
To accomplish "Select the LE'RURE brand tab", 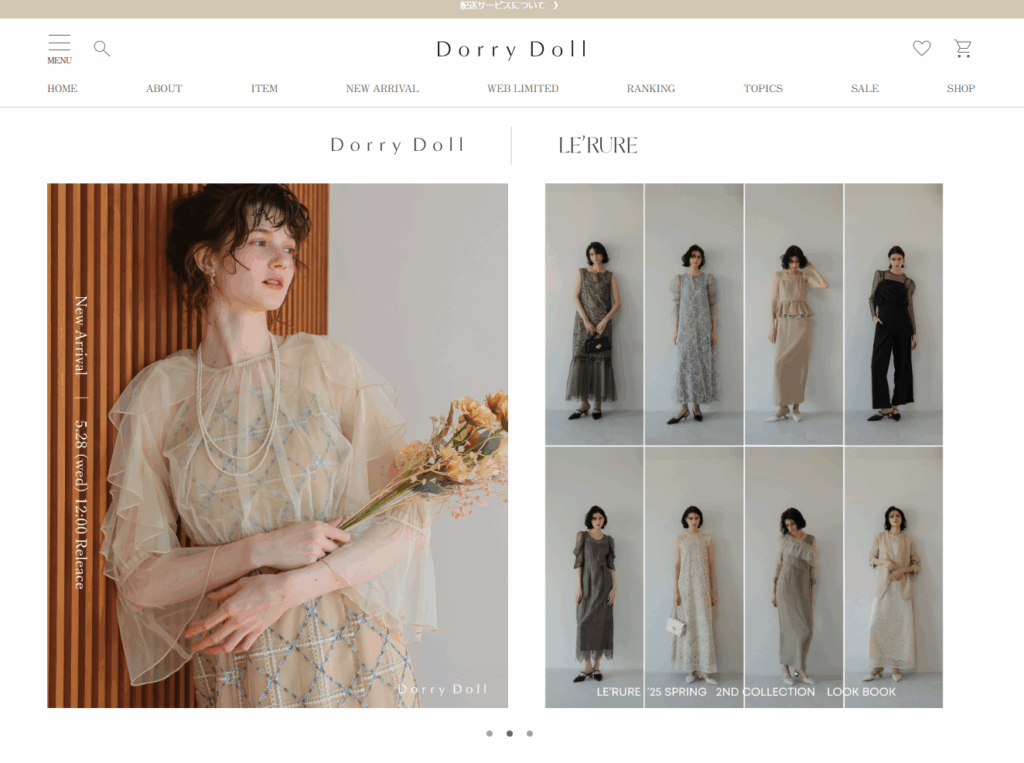I will point(598,145).
